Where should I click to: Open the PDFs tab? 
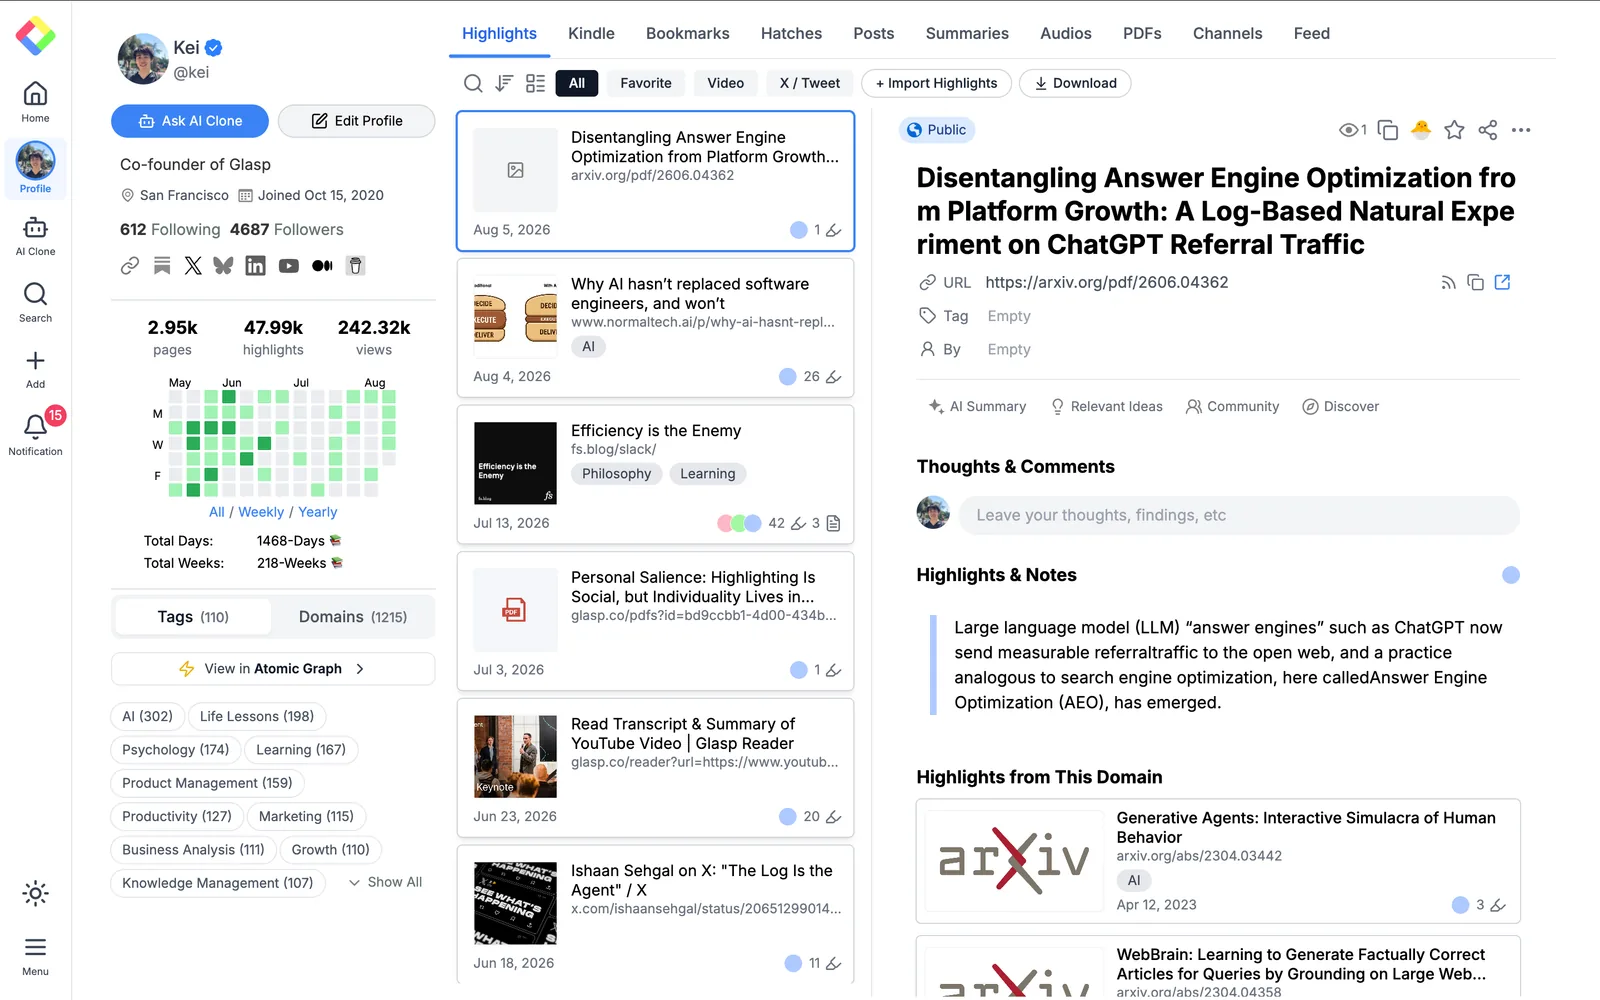1142,33
